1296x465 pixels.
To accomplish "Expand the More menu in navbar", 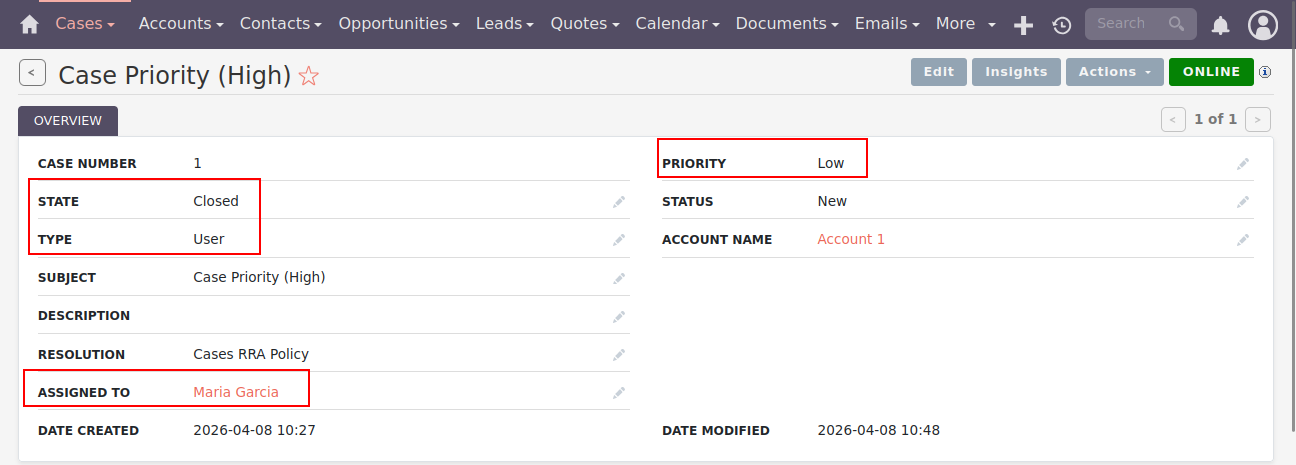I will (966, 24).
